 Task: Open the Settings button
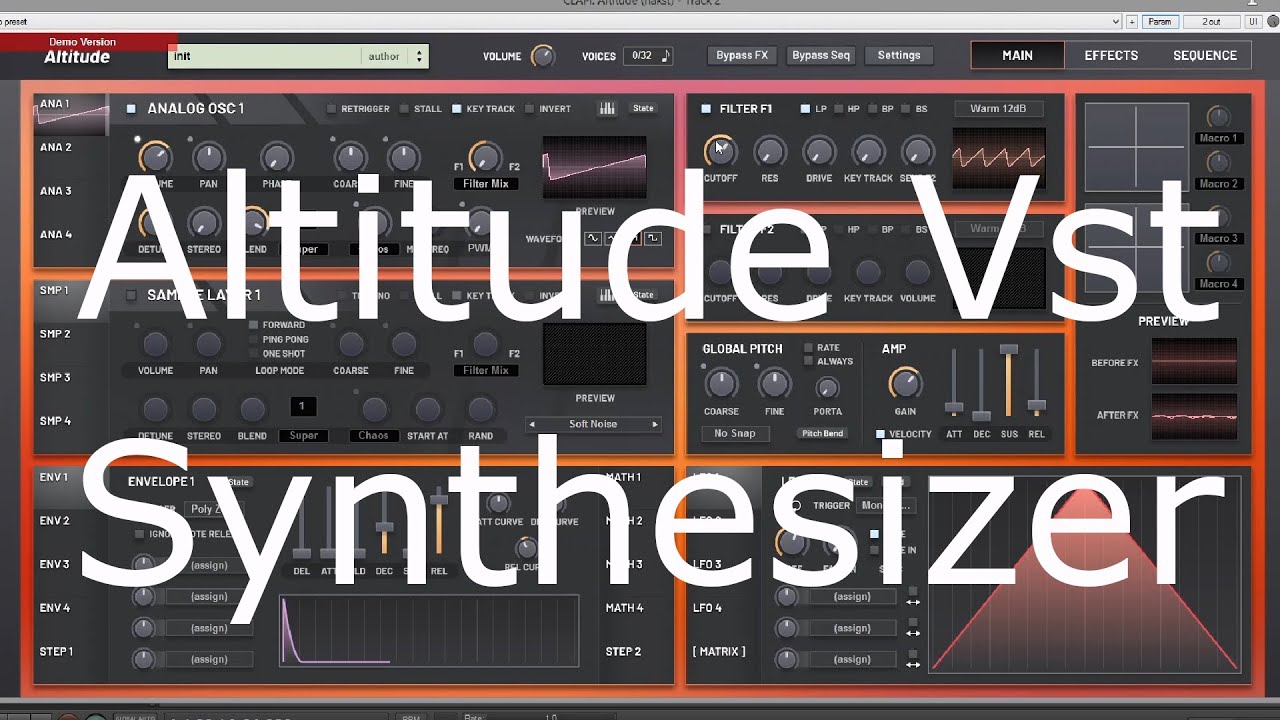[899, 56]
